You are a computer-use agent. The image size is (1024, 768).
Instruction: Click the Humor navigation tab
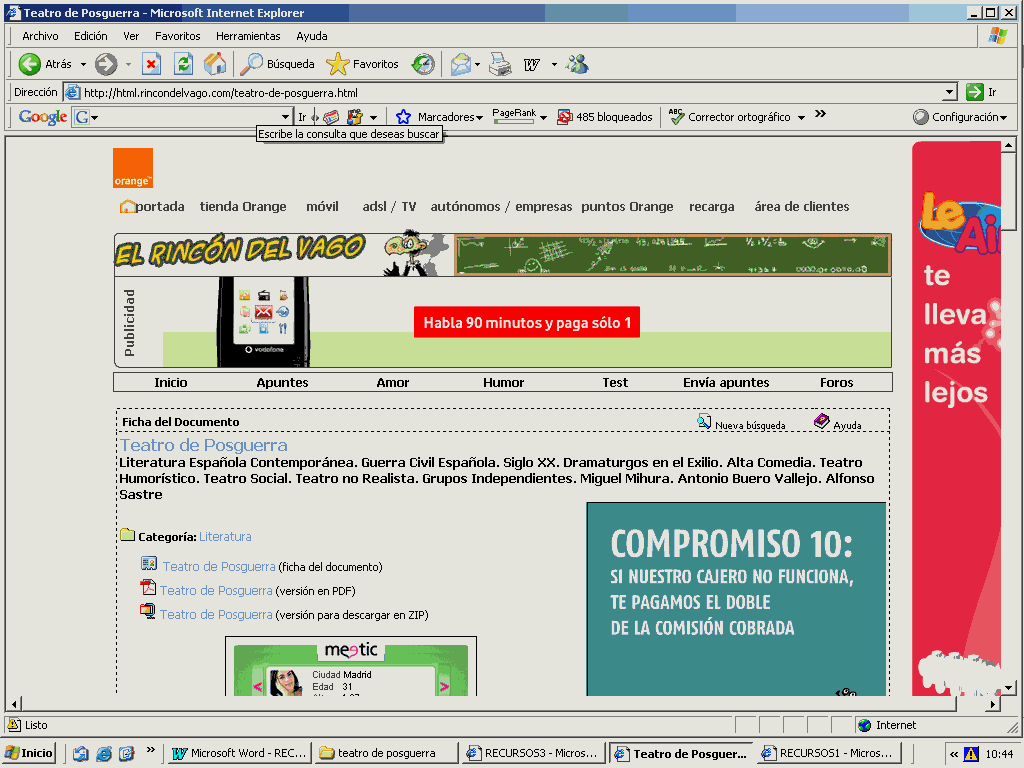[504, 383]
